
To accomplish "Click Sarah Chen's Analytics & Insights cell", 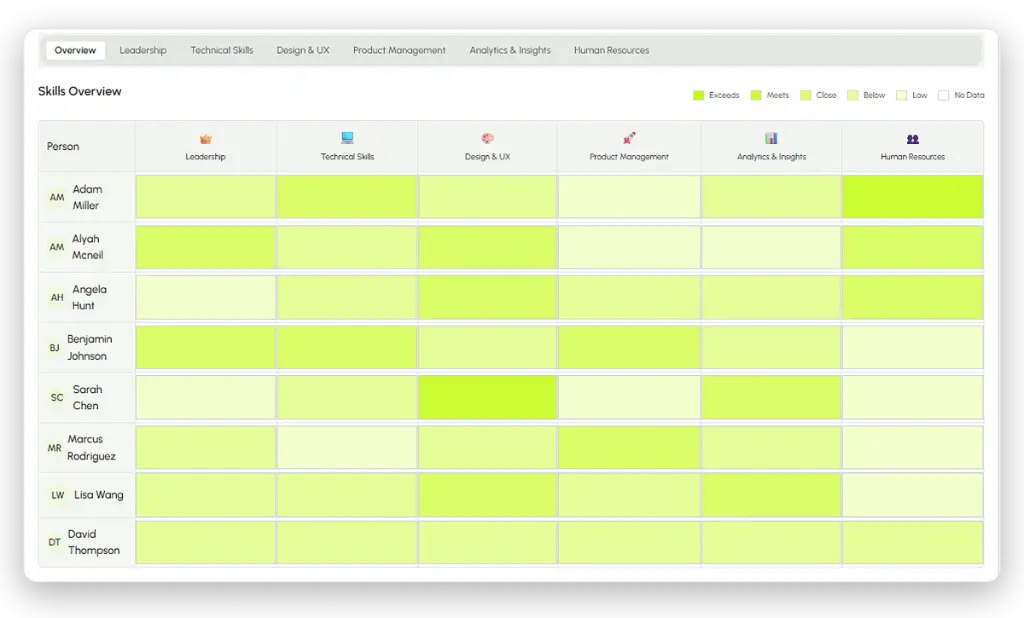I will 771,397.
